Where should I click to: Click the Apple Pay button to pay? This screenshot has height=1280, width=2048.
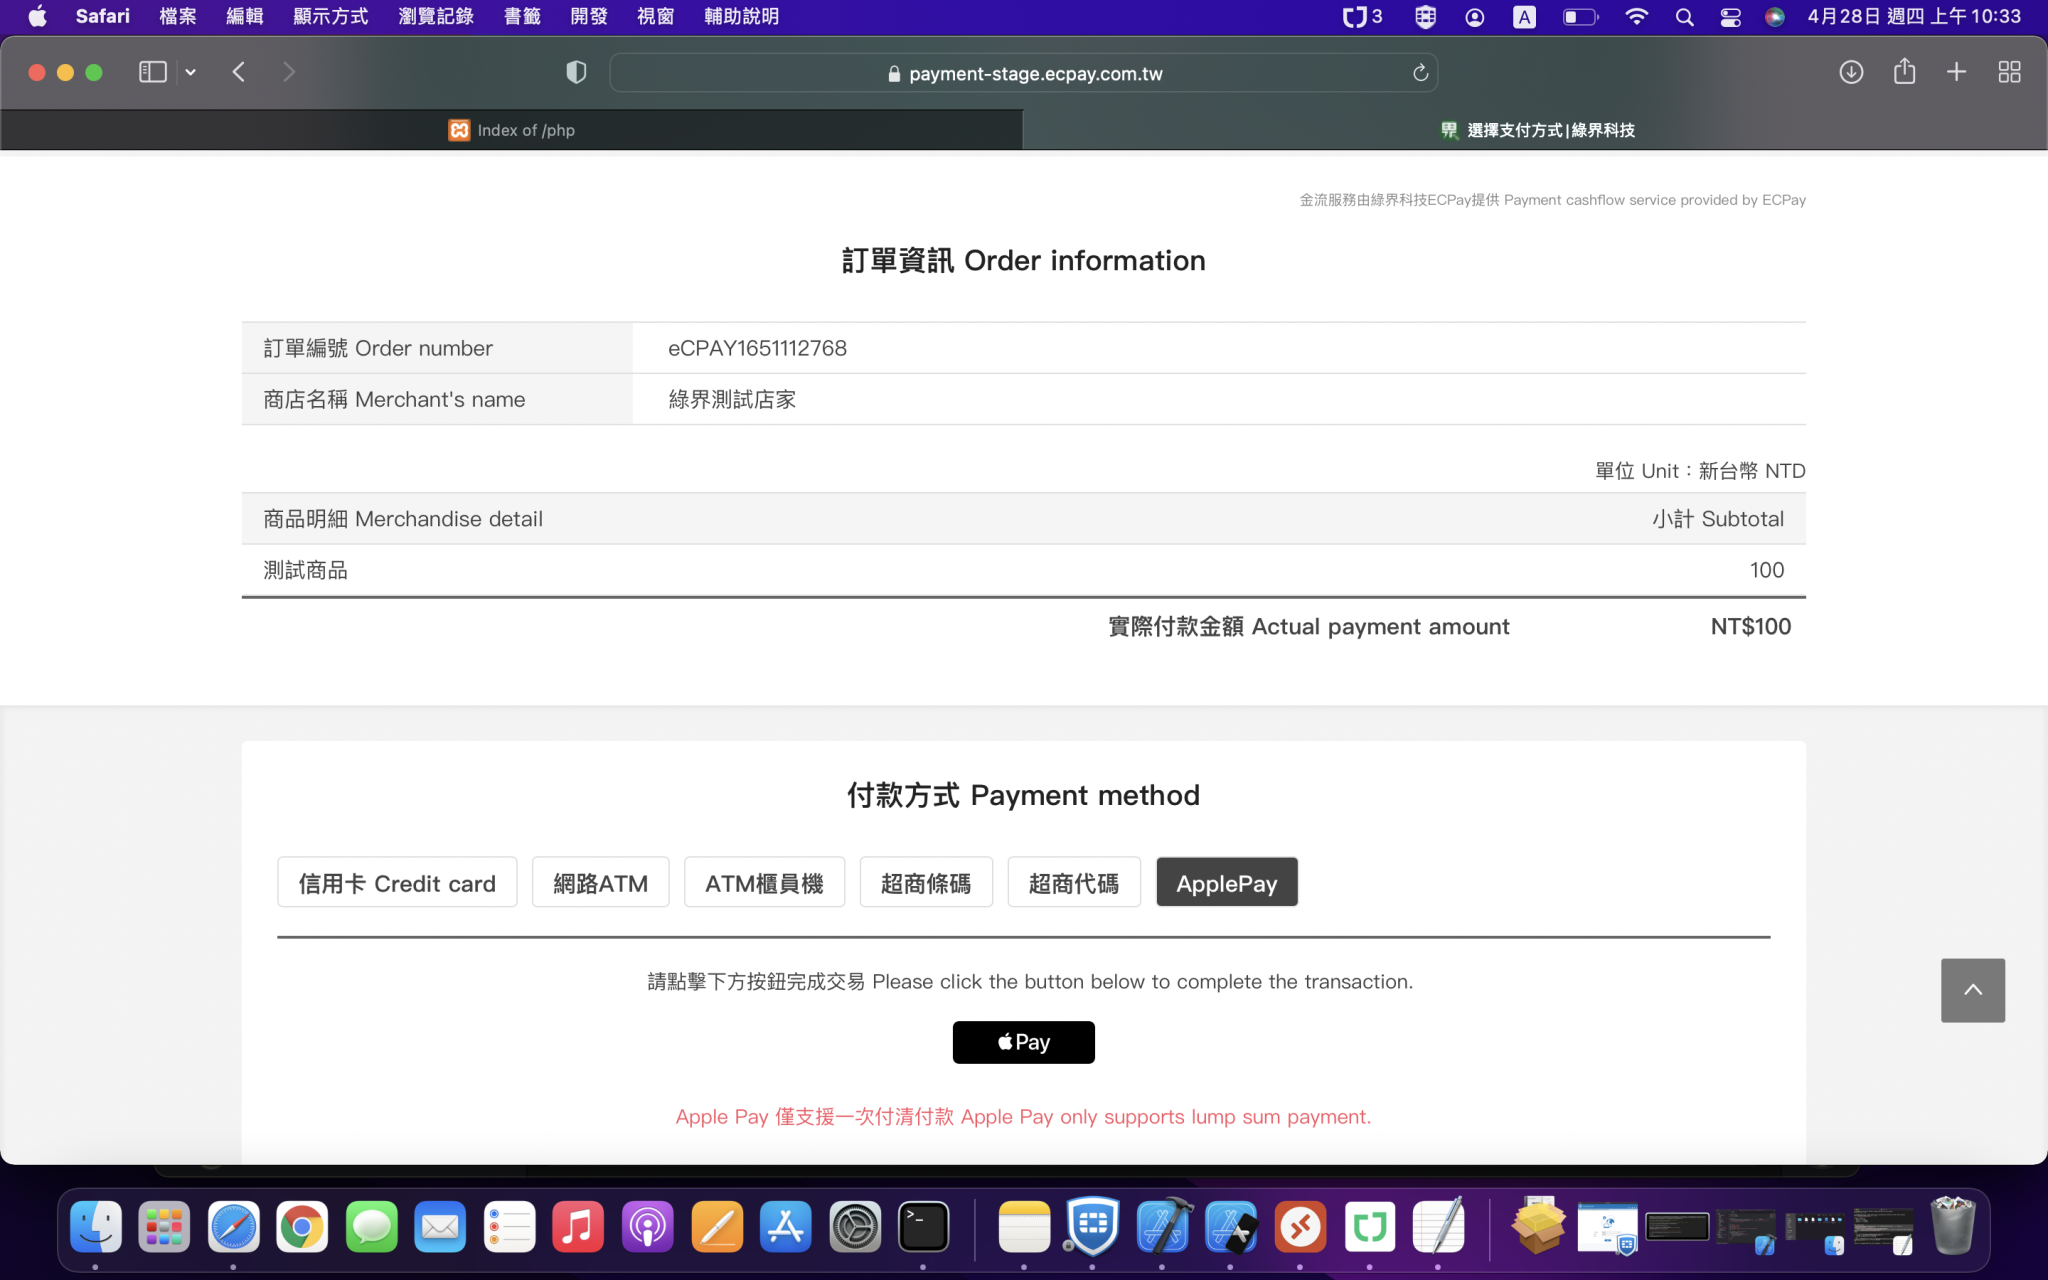click(x=1023, y=1042)
